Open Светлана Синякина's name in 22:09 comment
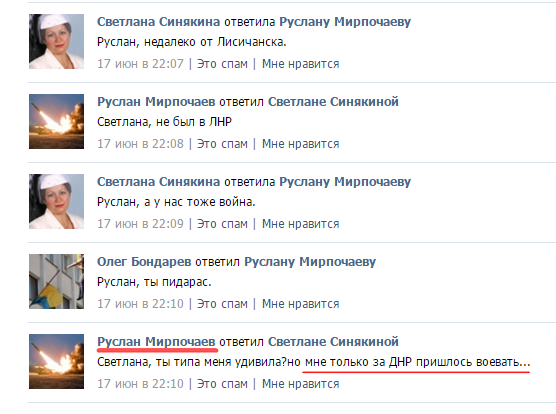556x414 pixels. coord(159,182)
